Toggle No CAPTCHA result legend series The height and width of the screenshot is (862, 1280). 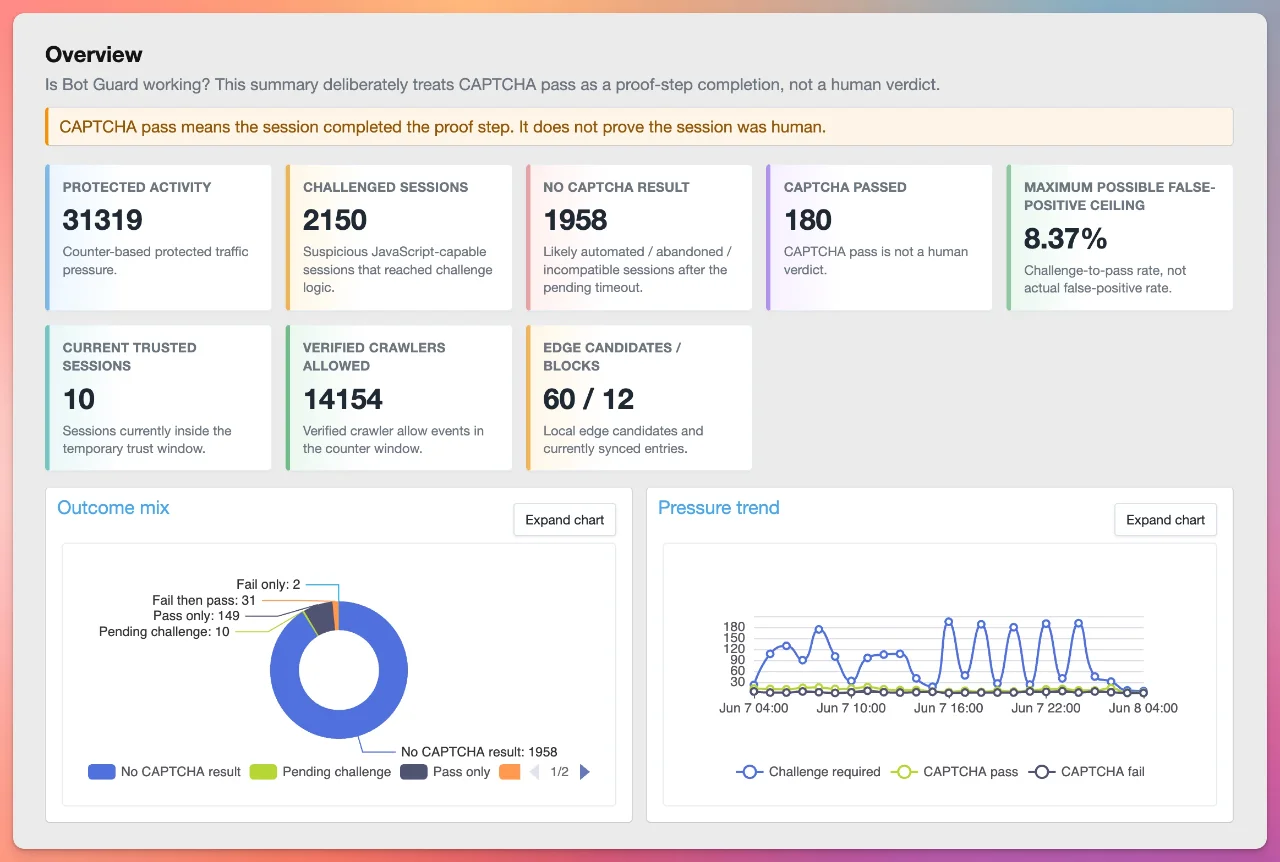coord(165,772)
